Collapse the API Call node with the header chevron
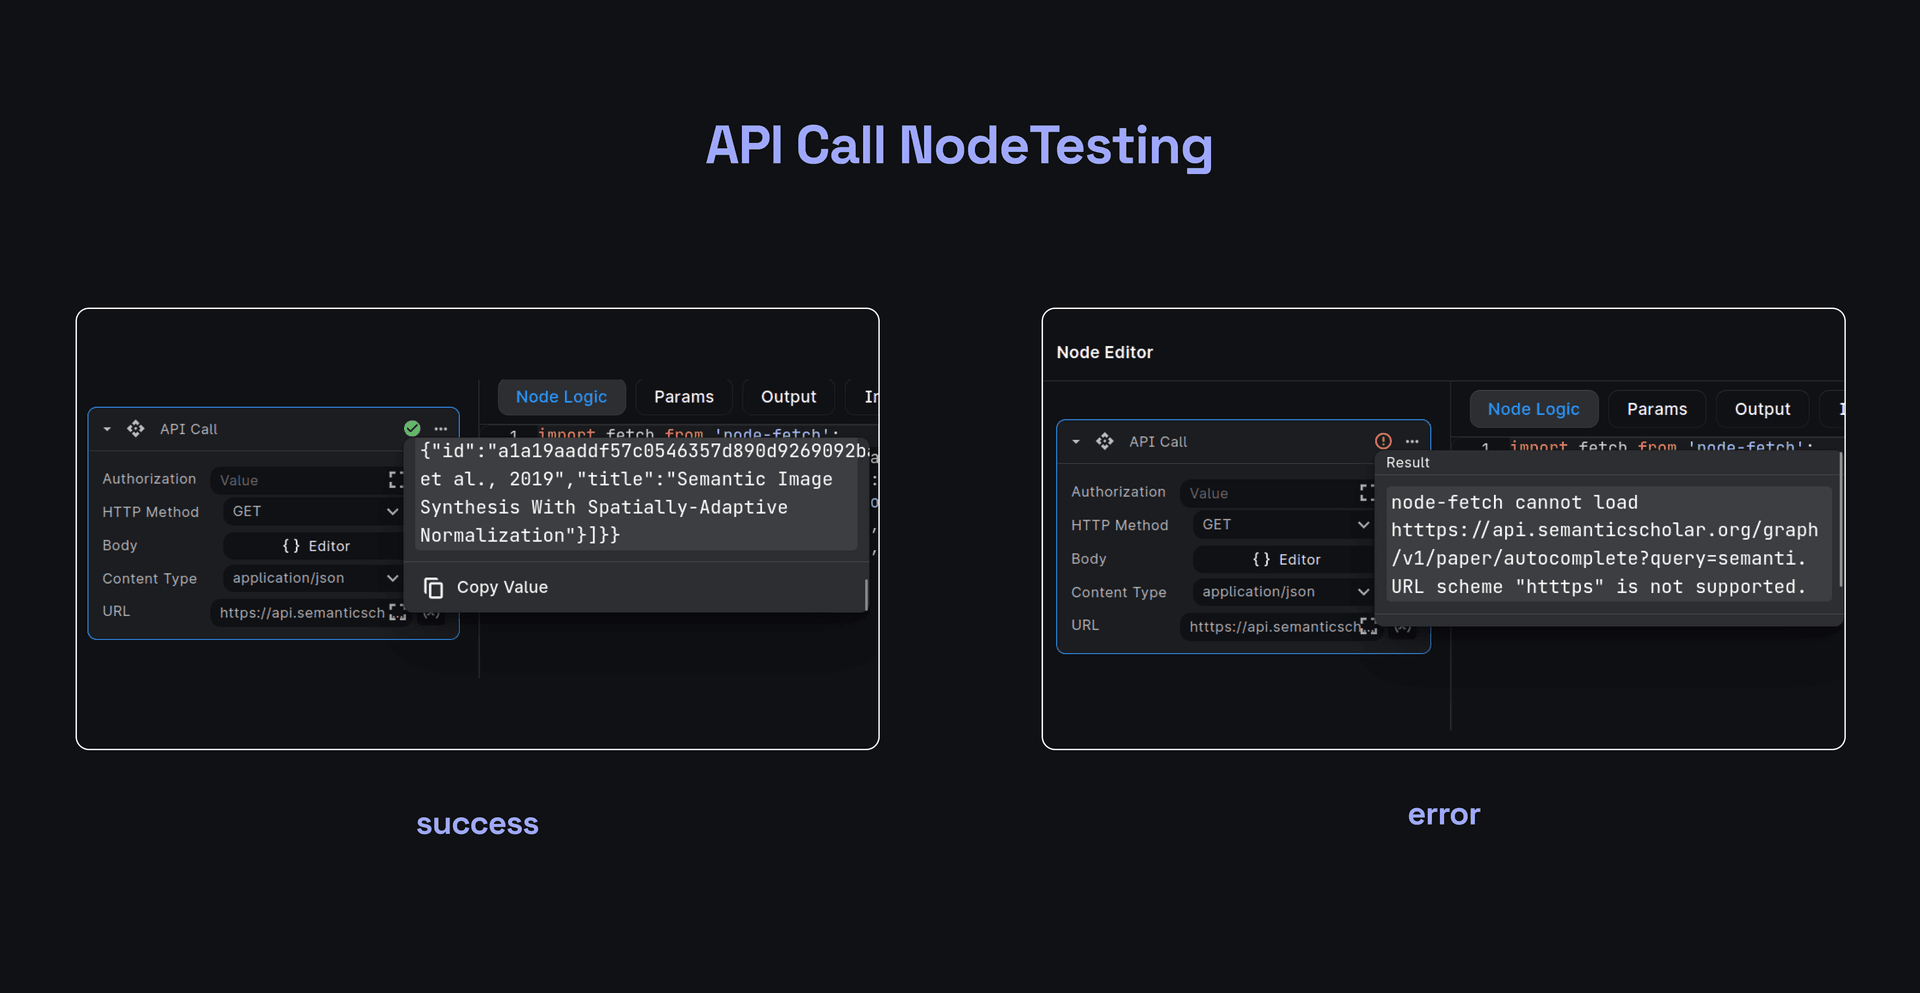1920x993 pixels. (107, 428)
